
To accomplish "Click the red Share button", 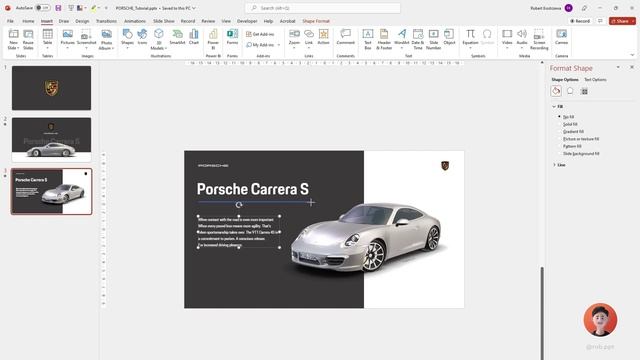I will pos(619,21).
